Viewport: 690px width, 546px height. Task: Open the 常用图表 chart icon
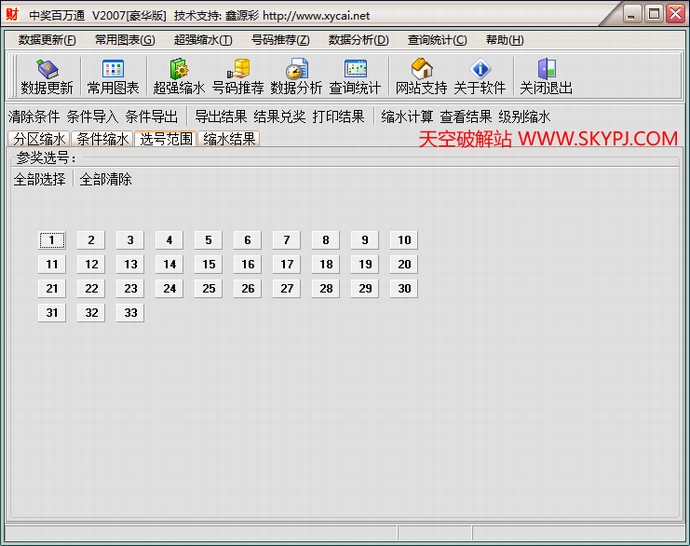click(x=113, y=70)
